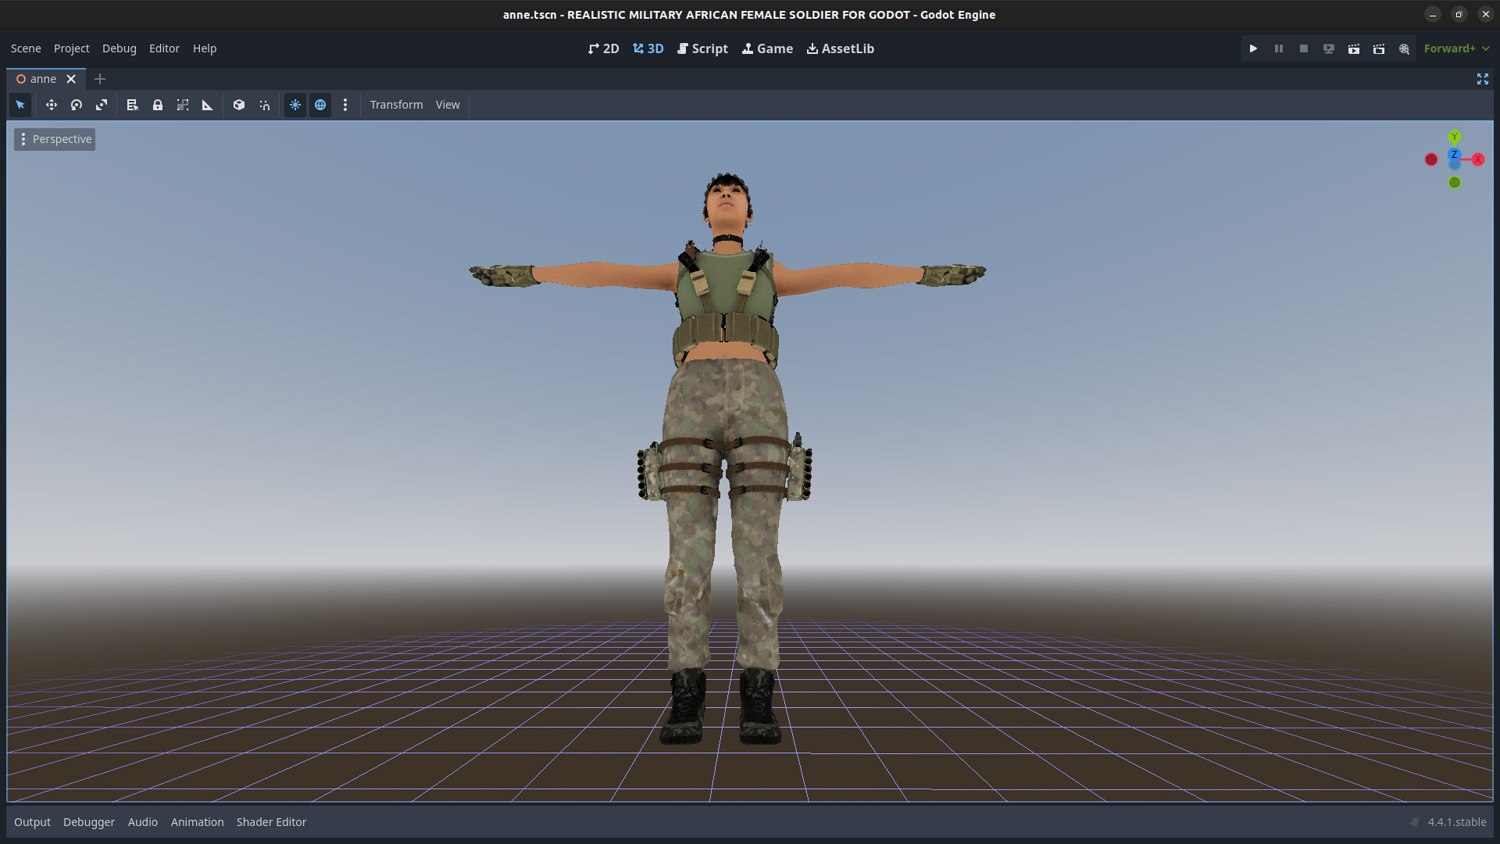Screen dimensions: 1500x844
Task: Restore the Godot Engine window size
Action: click(x=1459, y=14)
